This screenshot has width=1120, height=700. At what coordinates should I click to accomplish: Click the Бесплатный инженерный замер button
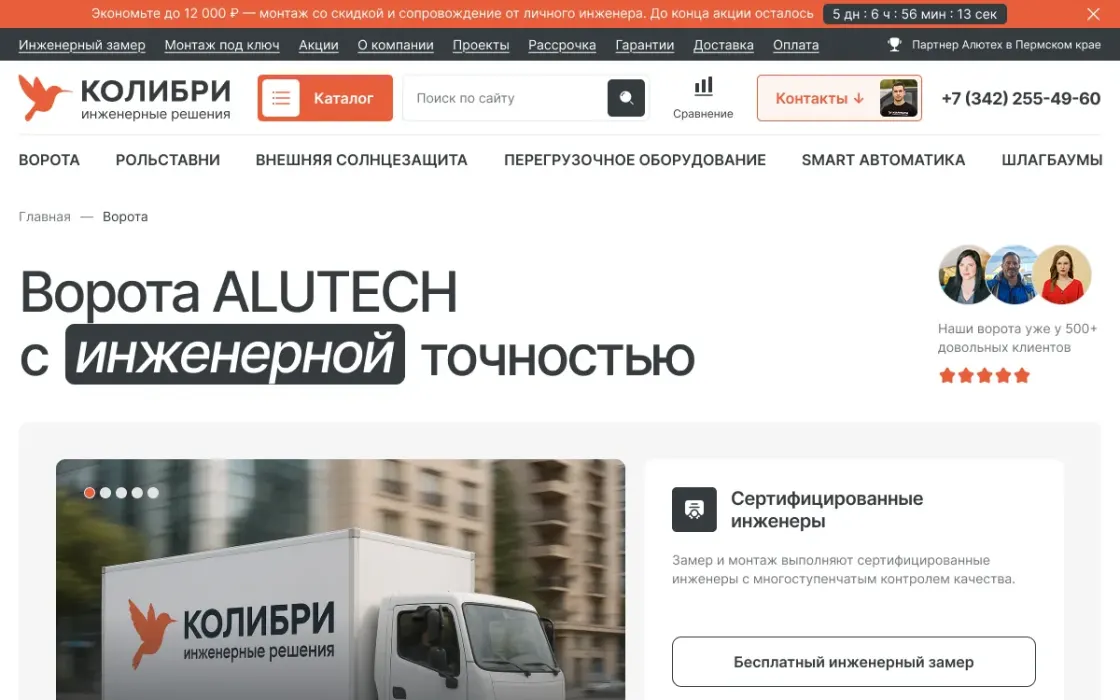854,662
